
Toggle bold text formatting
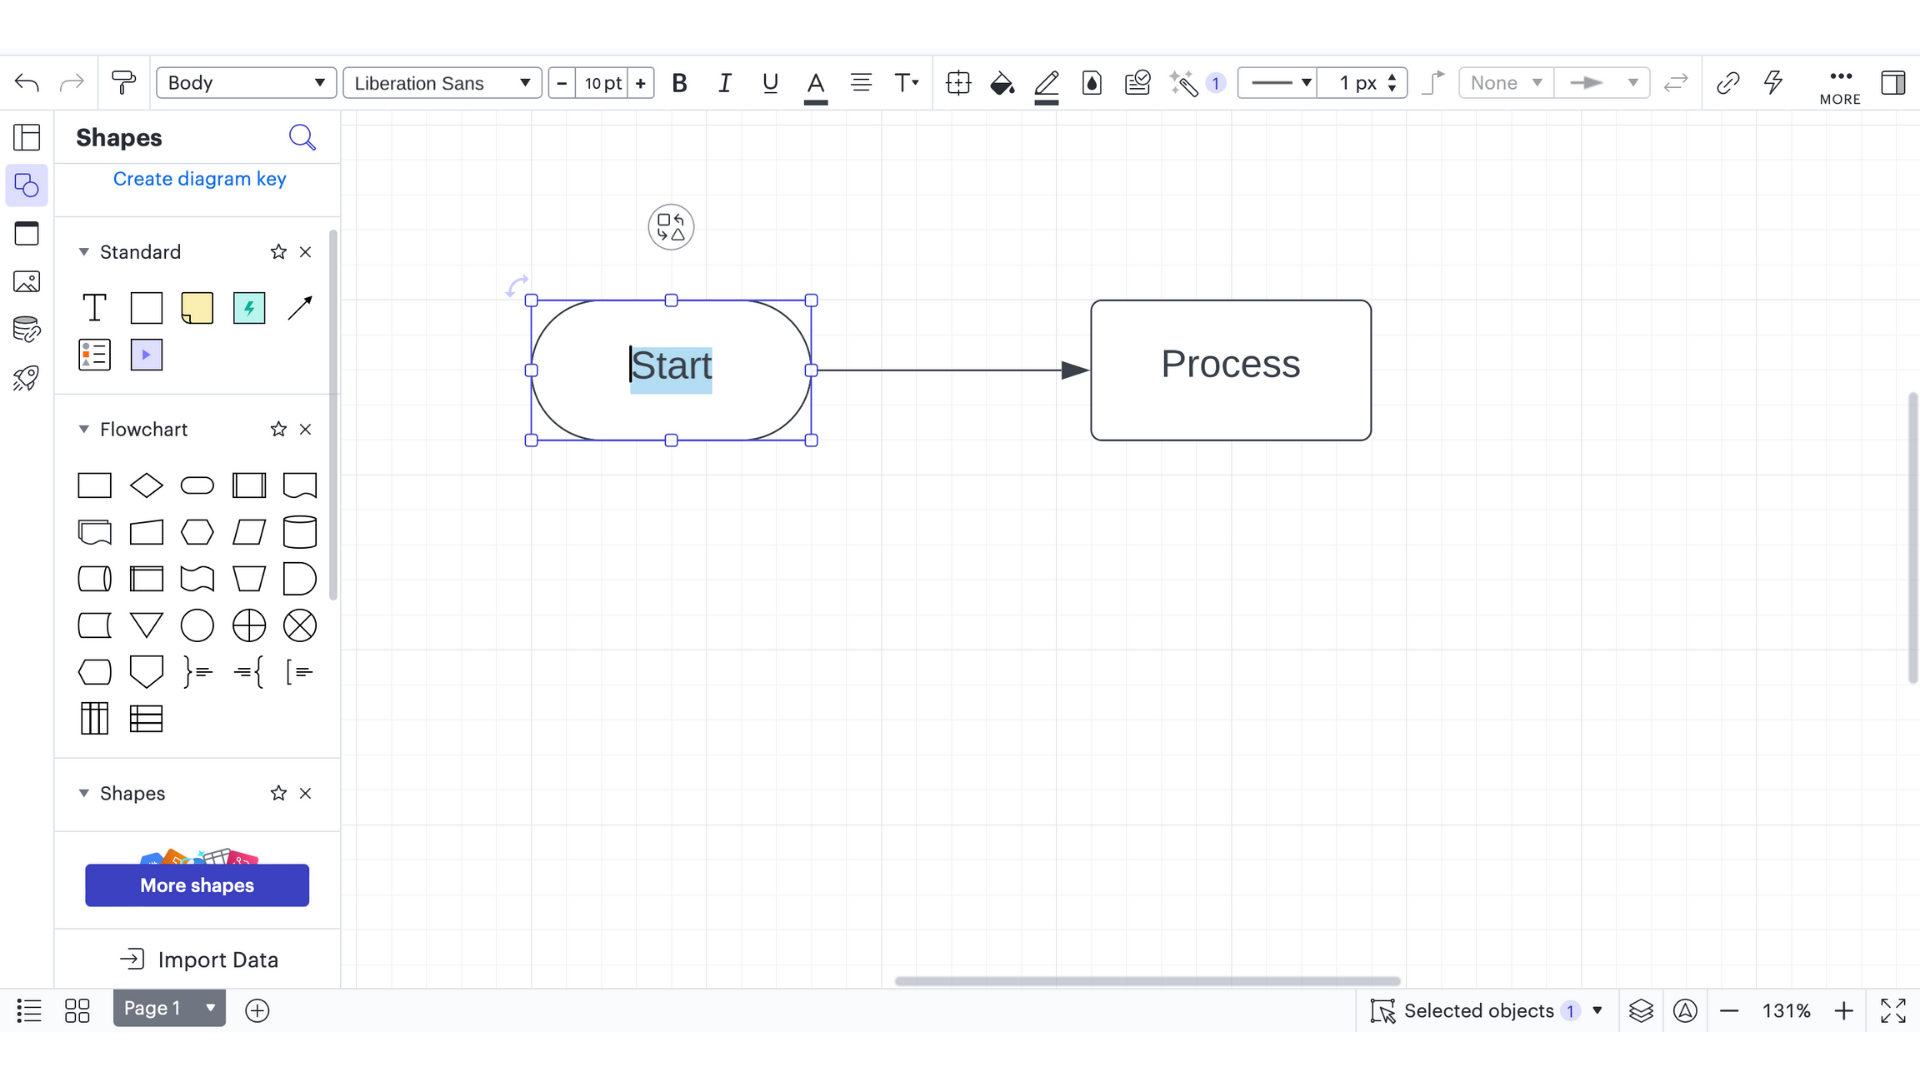tap(679, 83)
